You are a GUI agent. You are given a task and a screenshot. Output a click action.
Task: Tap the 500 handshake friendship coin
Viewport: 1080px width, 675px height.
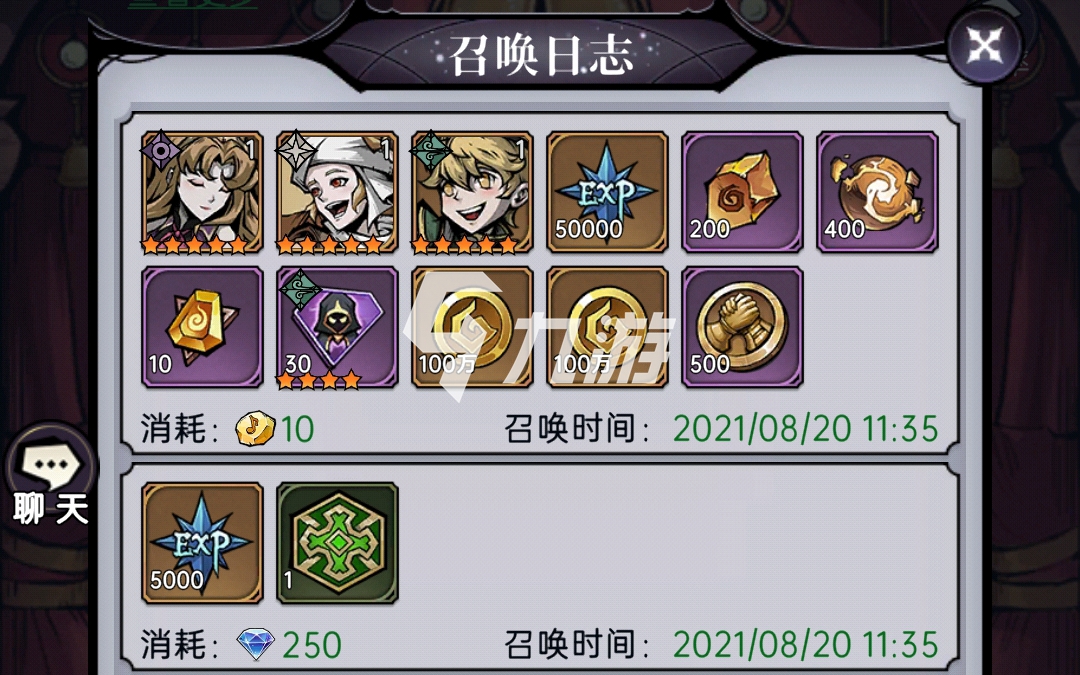click(742, 327)
